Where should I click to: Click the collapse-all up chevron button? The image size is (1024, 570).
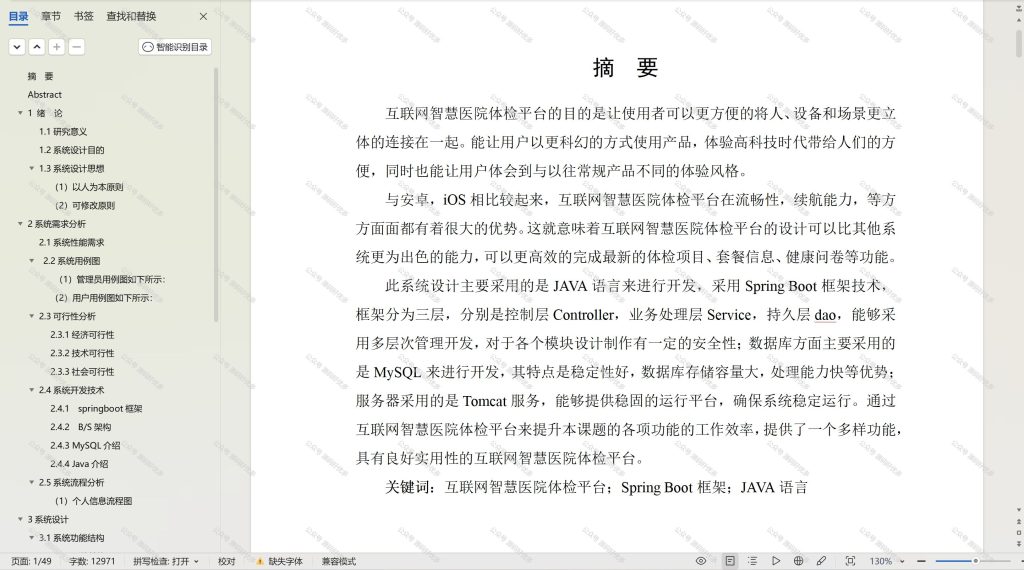pyautogui.click(x=37, y=47)
